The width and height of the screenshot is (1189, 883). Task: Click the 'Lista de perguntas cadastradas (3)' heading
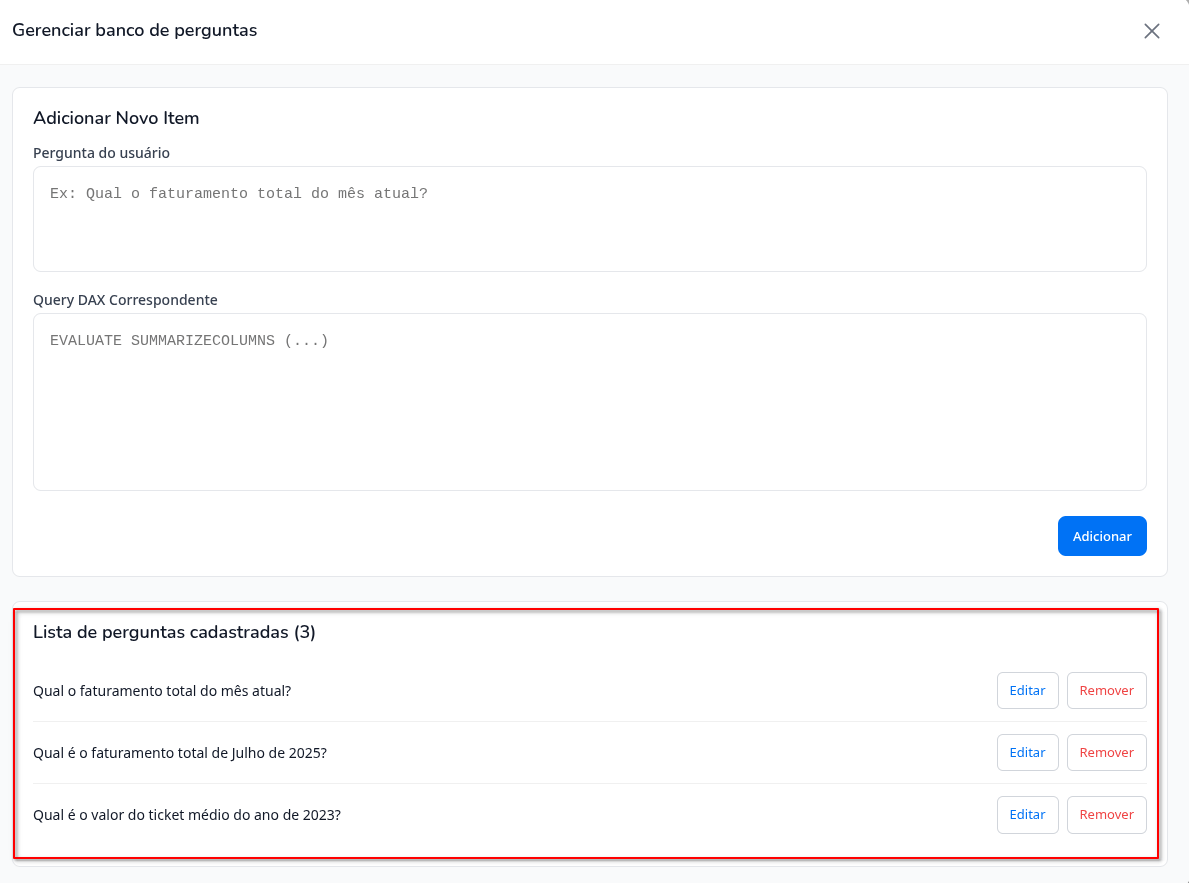coord(174,632)
